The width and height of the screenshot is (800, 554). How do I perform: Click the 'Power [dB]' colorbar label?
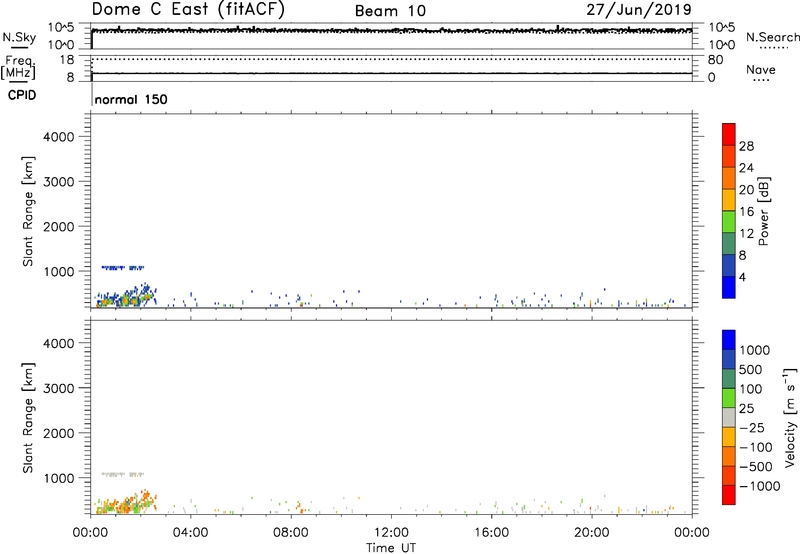764,211
